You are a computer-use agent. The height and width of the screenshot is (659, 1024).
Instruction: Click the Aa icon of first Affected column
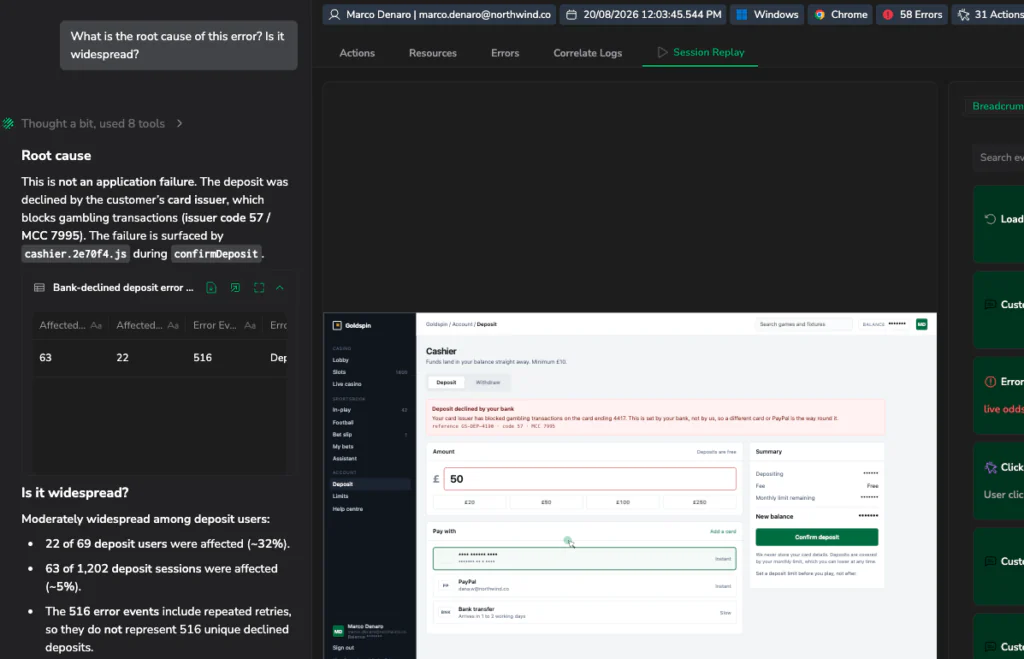[96, 325]
